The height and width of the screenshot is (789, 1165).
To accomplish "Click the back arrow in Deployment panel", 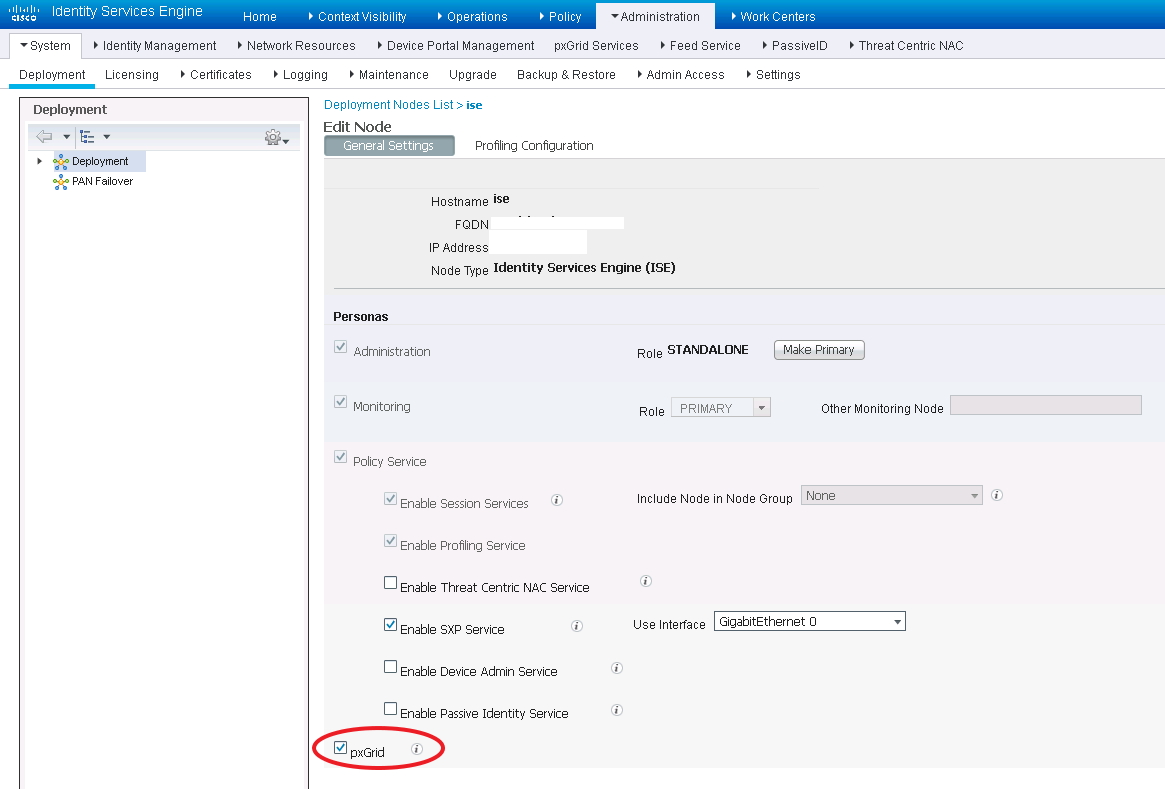I will (x=45, y=137).
